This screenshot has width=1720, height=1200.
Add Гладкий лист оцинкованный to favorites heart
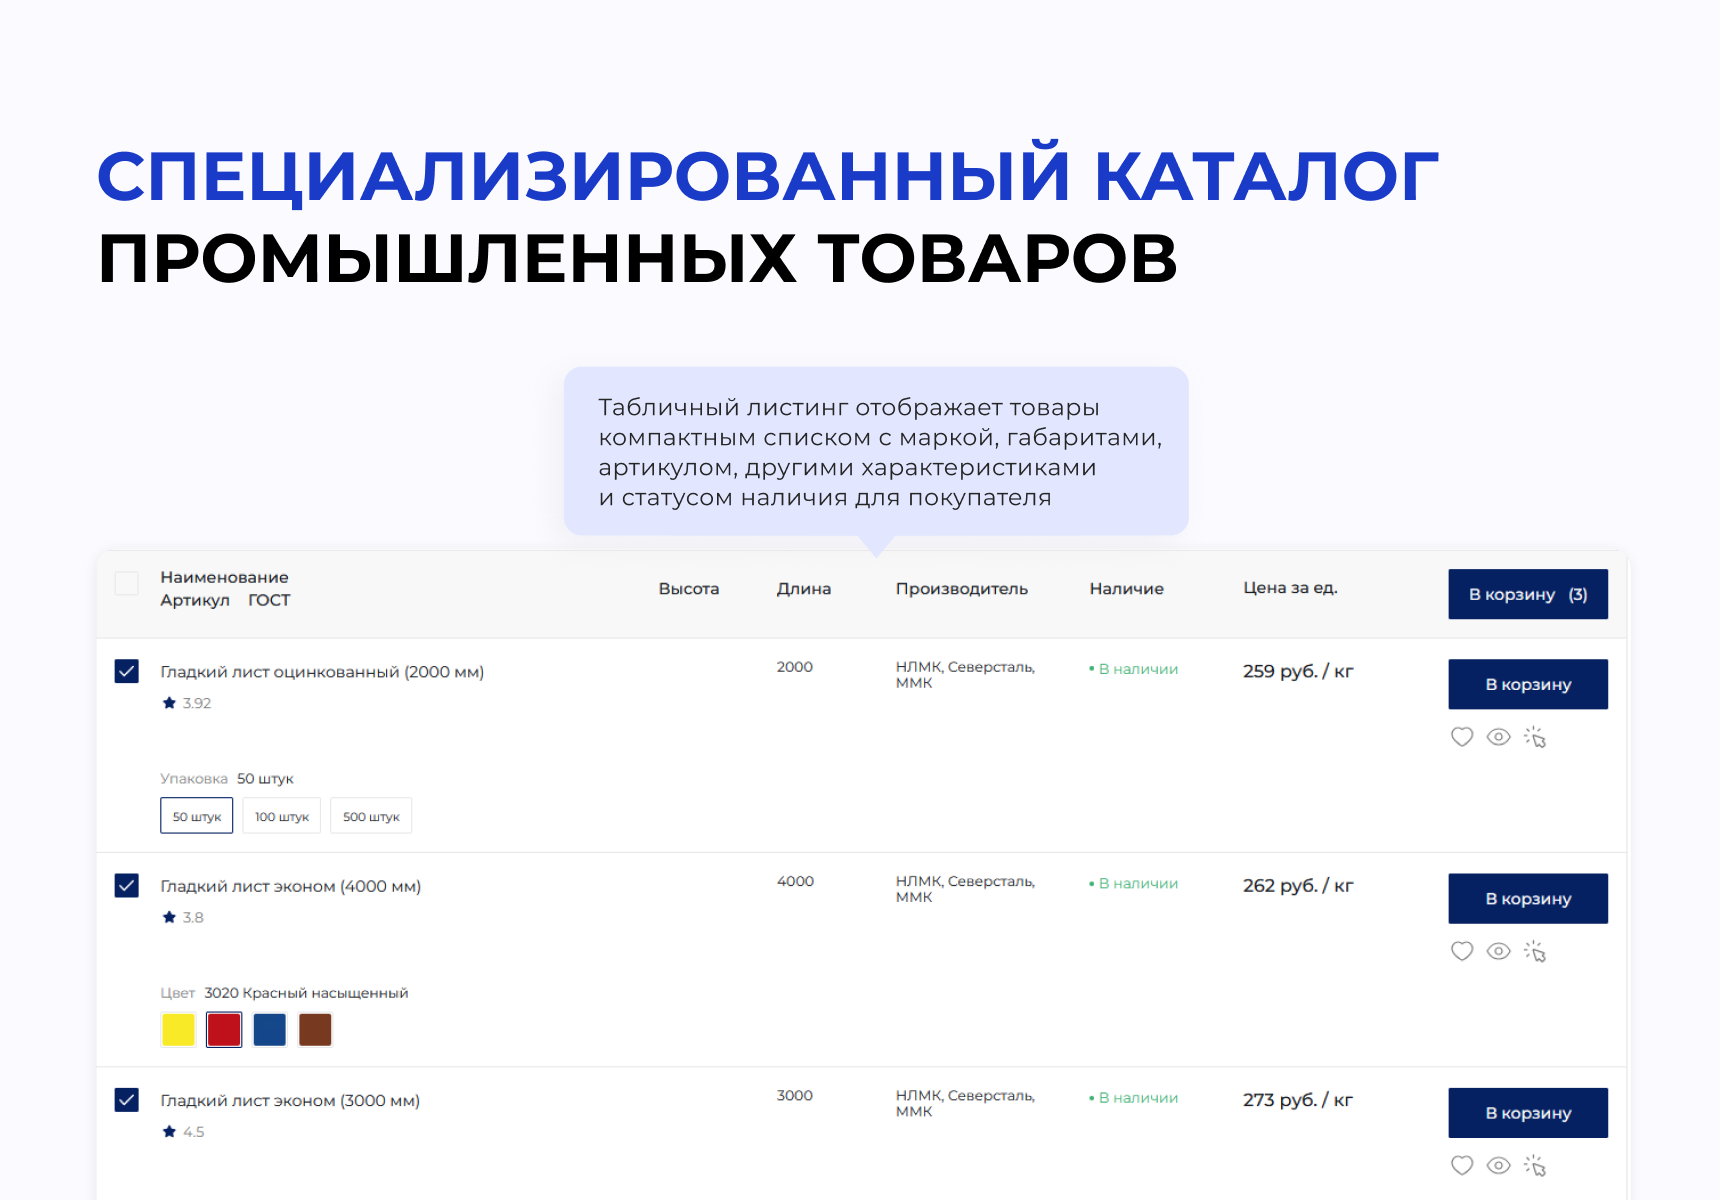tap(1462, 737)
